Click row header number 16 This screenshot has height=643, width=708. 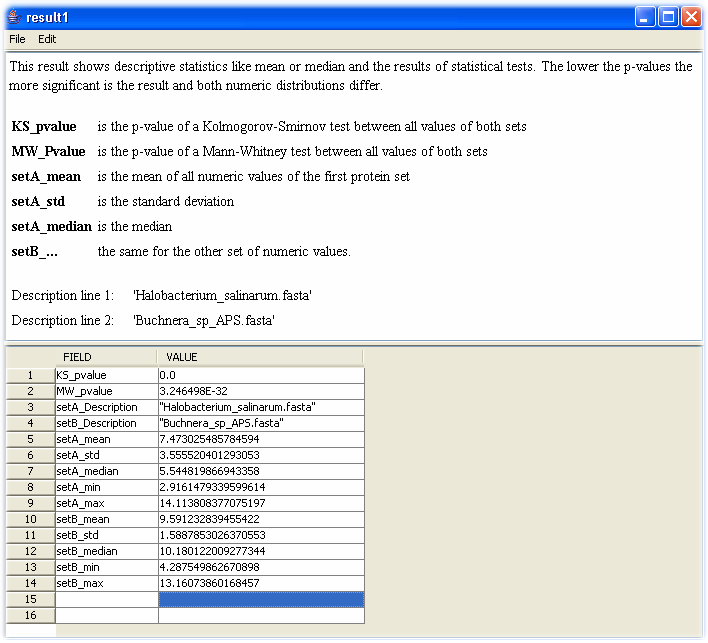click(x=30, y=616)
